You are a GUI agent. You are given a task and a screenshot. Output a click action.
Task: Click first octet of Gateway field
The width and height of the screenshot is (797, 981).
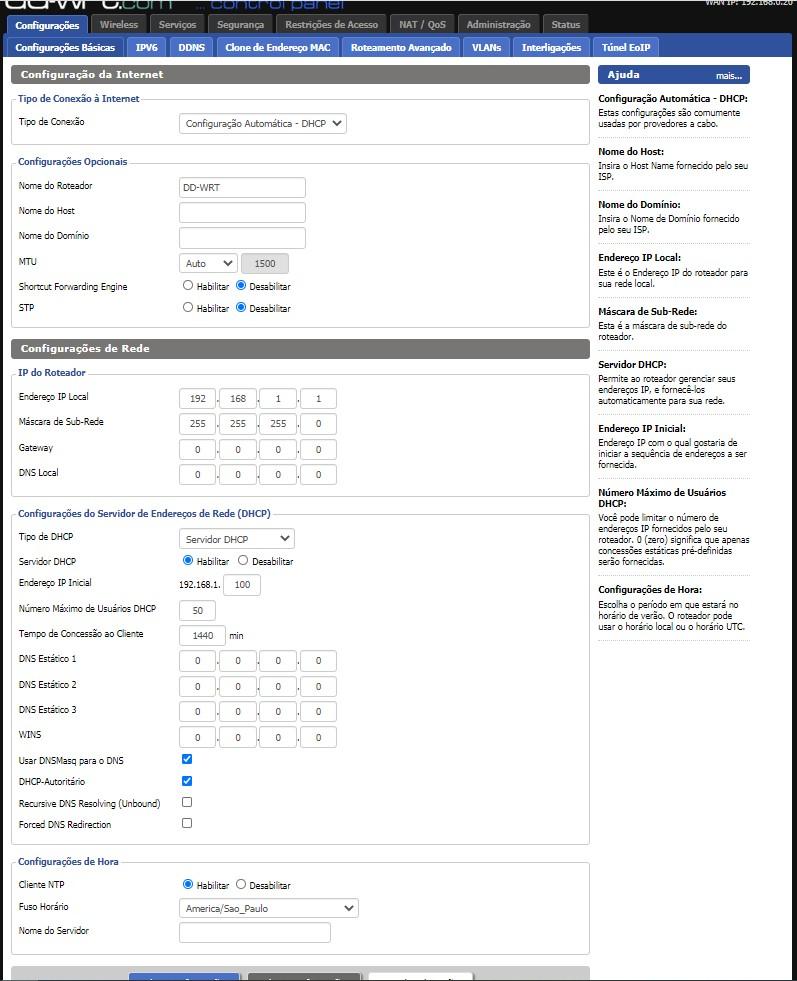coord(198,449)
